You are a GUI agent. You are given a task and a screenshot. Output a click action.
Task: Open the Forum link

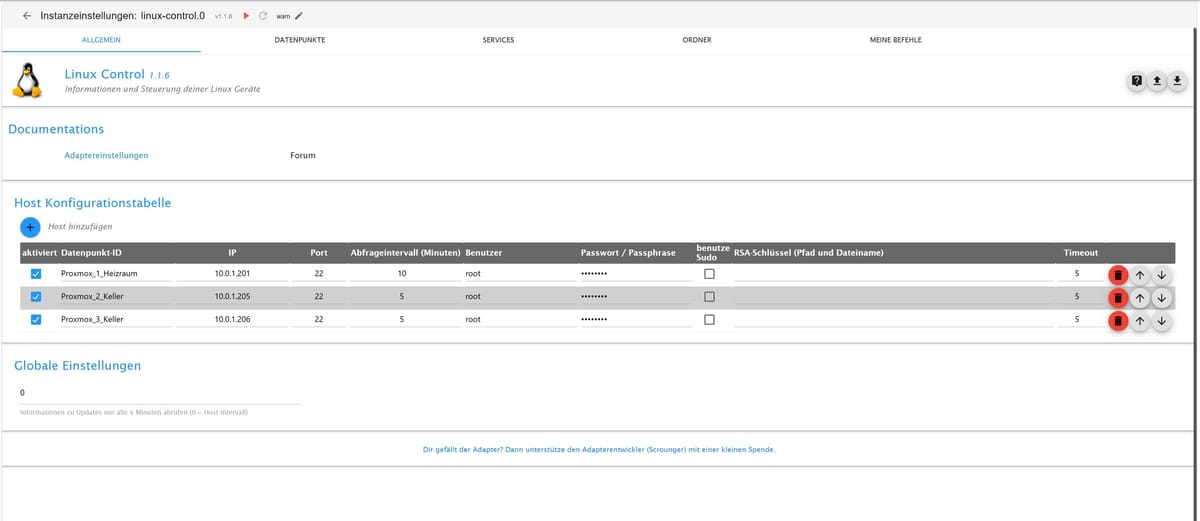coord(303,155)
